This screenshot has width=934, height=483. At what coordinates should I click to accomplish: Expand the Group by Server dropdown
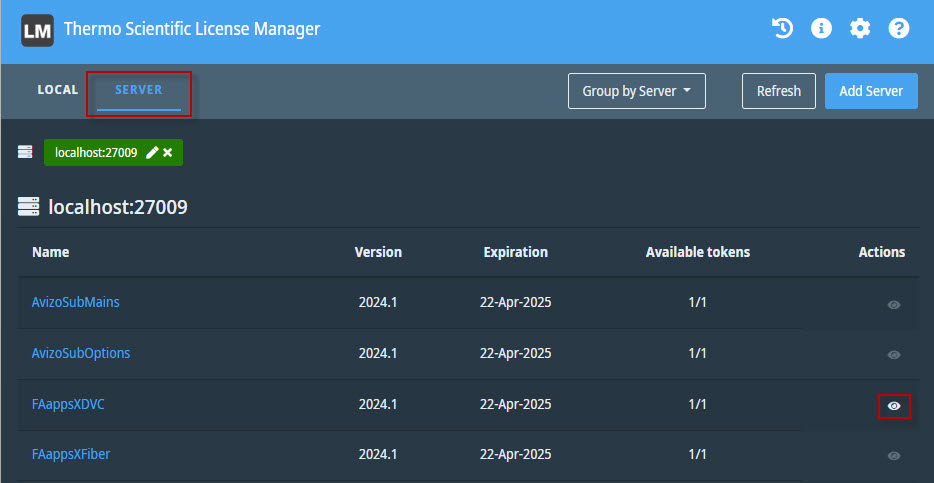coord(636,91)
